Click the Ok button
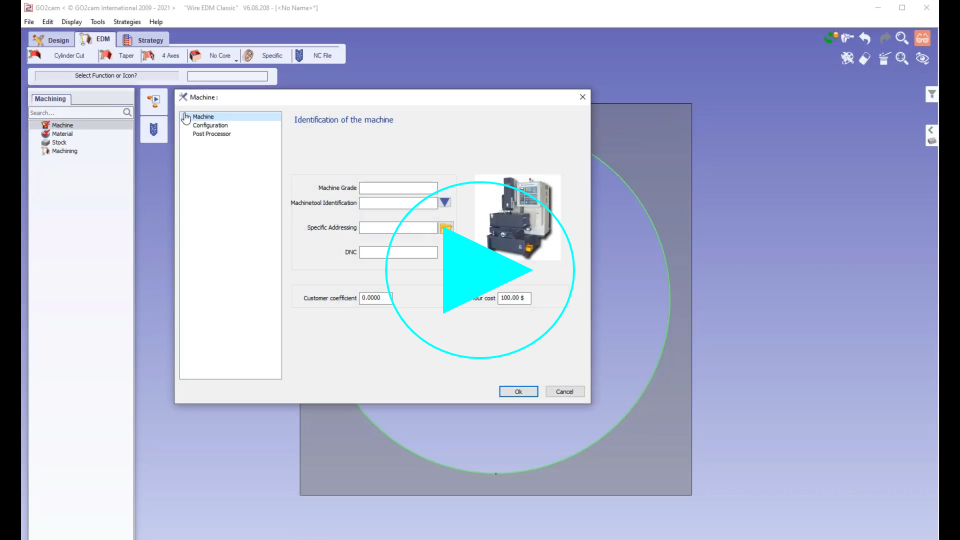This screenshot has width=960, height=540. [518, 391]
